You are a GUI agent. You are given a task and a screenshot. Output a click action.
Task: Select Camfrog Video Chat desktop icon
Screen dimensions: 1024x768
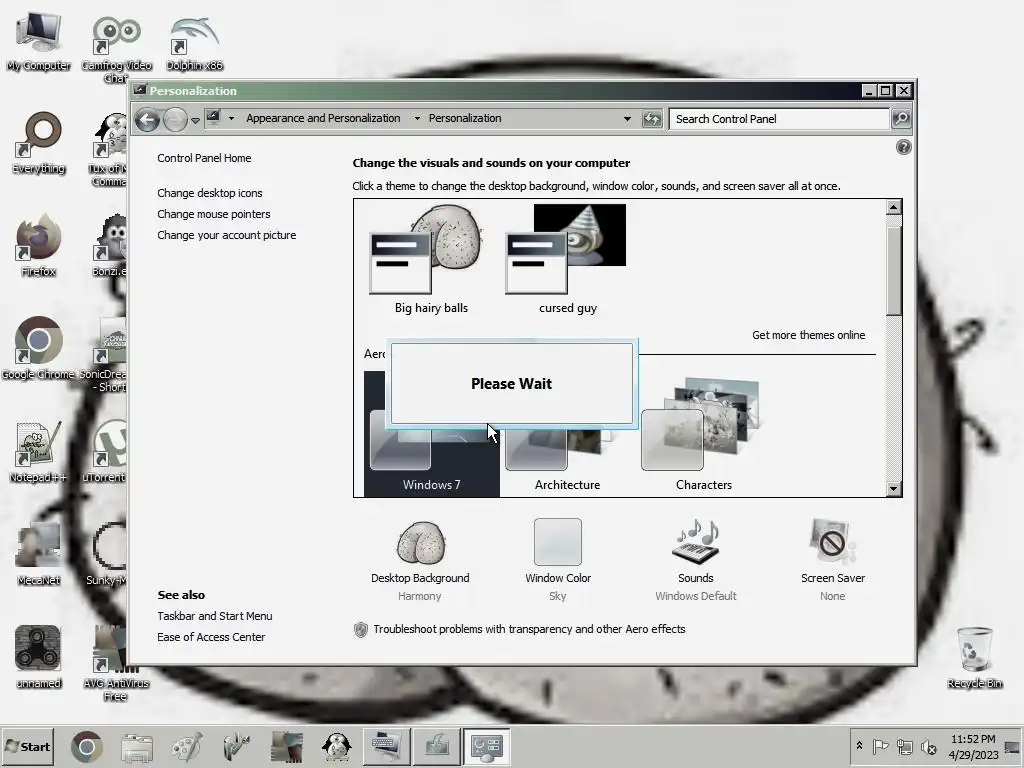pyautogui.click(x=116, y=49)
